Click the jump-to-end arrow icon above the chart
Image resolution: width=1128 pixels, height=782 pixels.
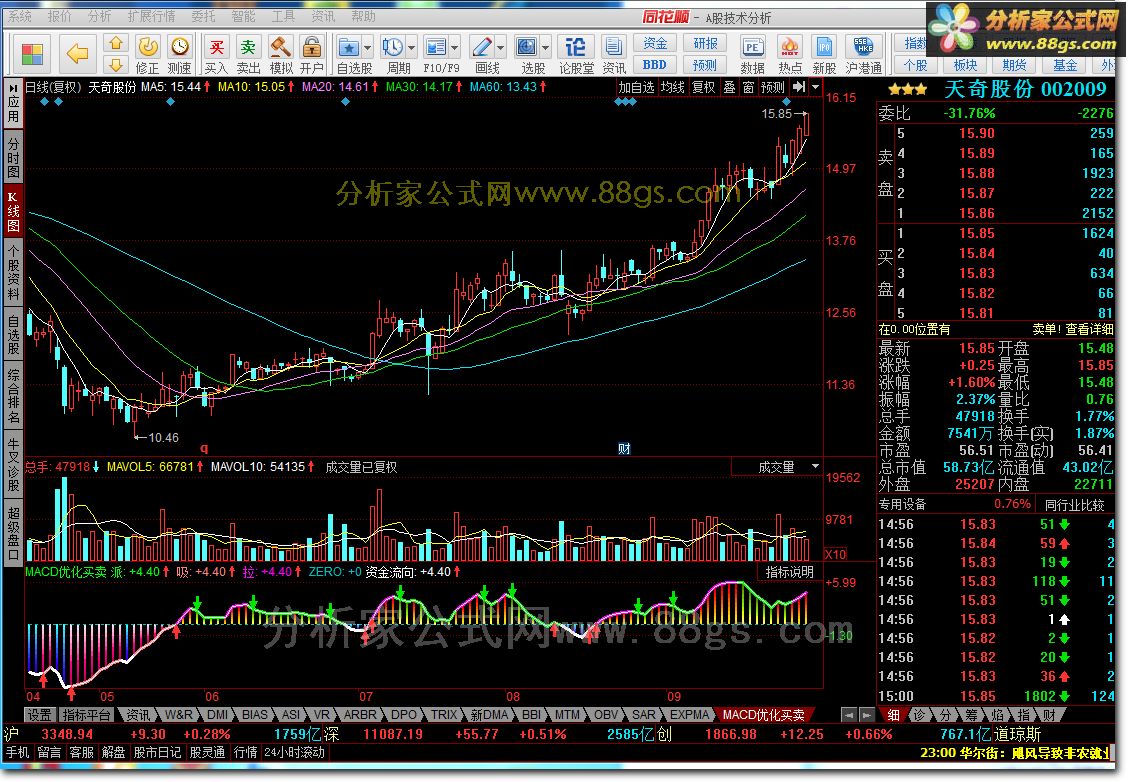[799, 87]
